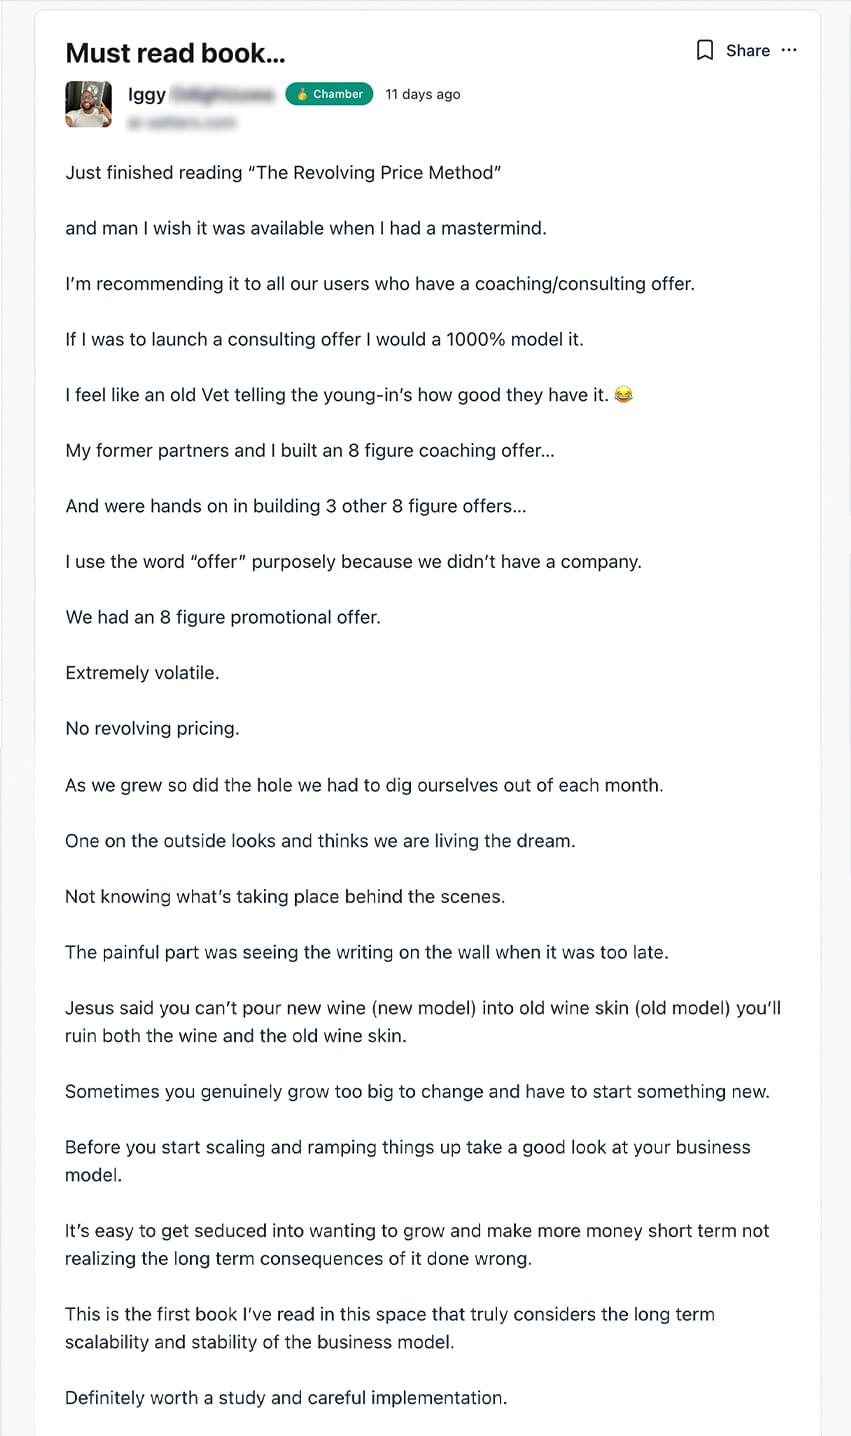Click the "Extremely volatile." line
Image resolution: width=851 pixels, height=1436 pixels.
pos(142,673)
